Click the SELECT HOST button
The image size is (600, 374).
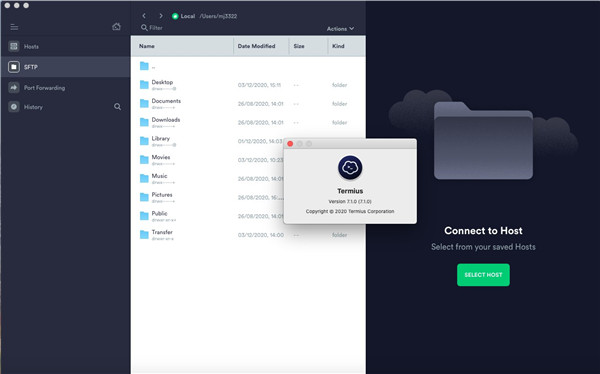pos(483,275)
